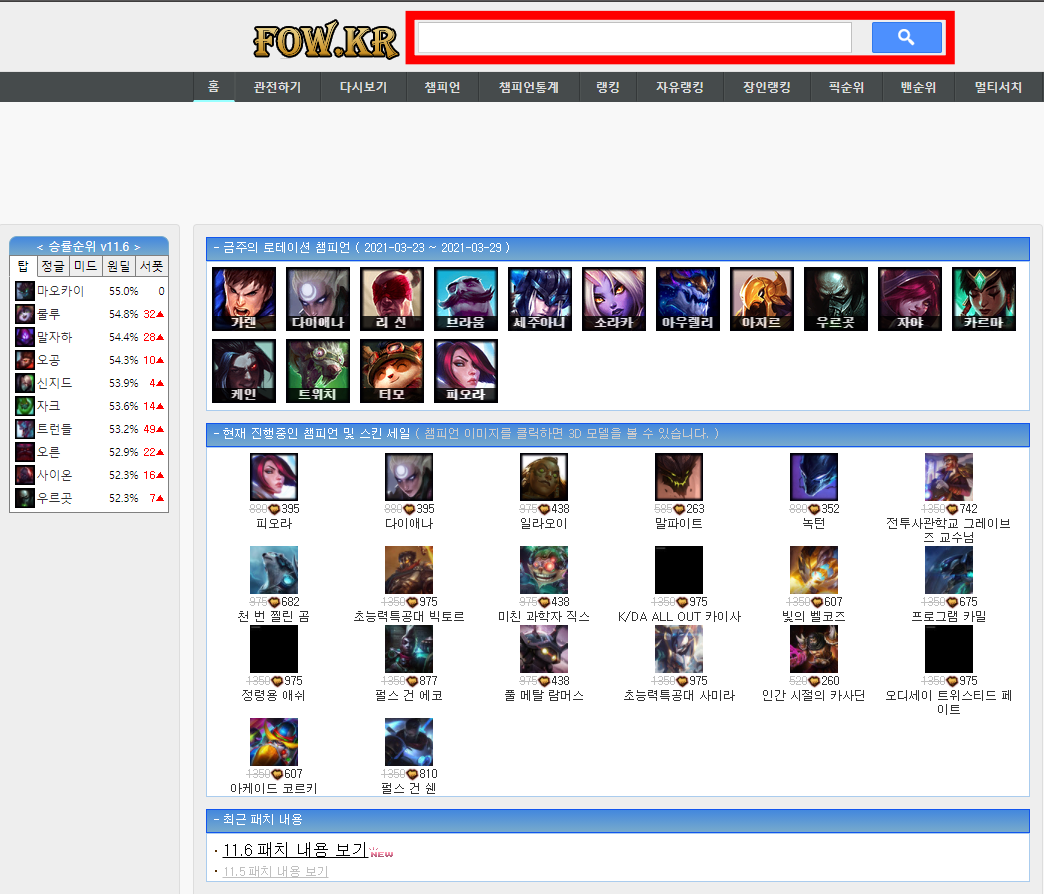Click the summoner search input field

point(634,37)
